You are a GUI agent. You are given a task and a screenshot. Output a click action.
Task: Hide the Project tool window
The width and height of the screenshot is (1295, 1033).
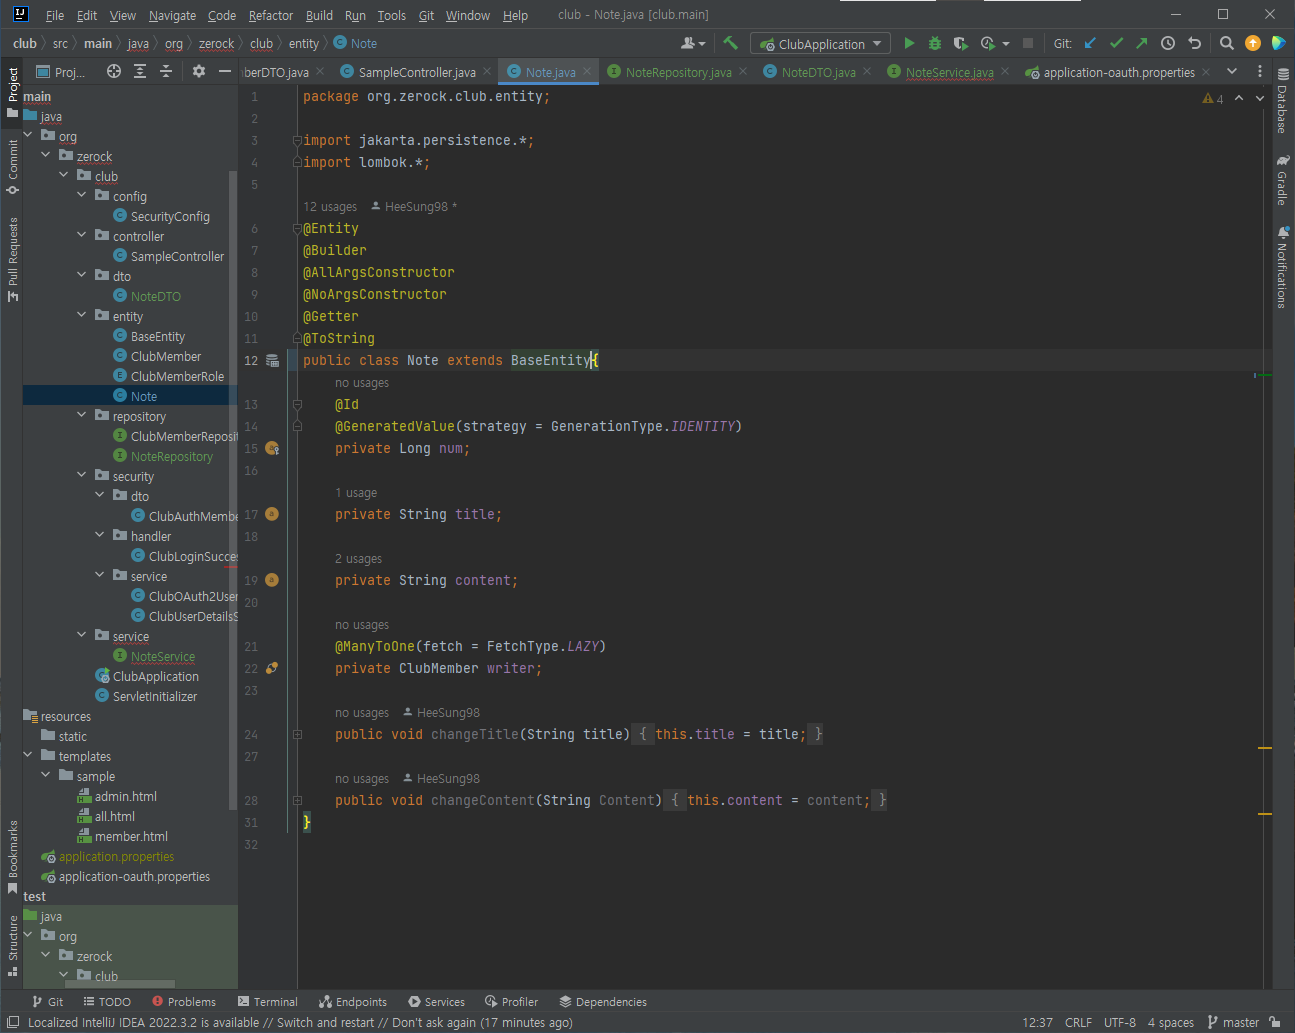click(x=225, y=71)
